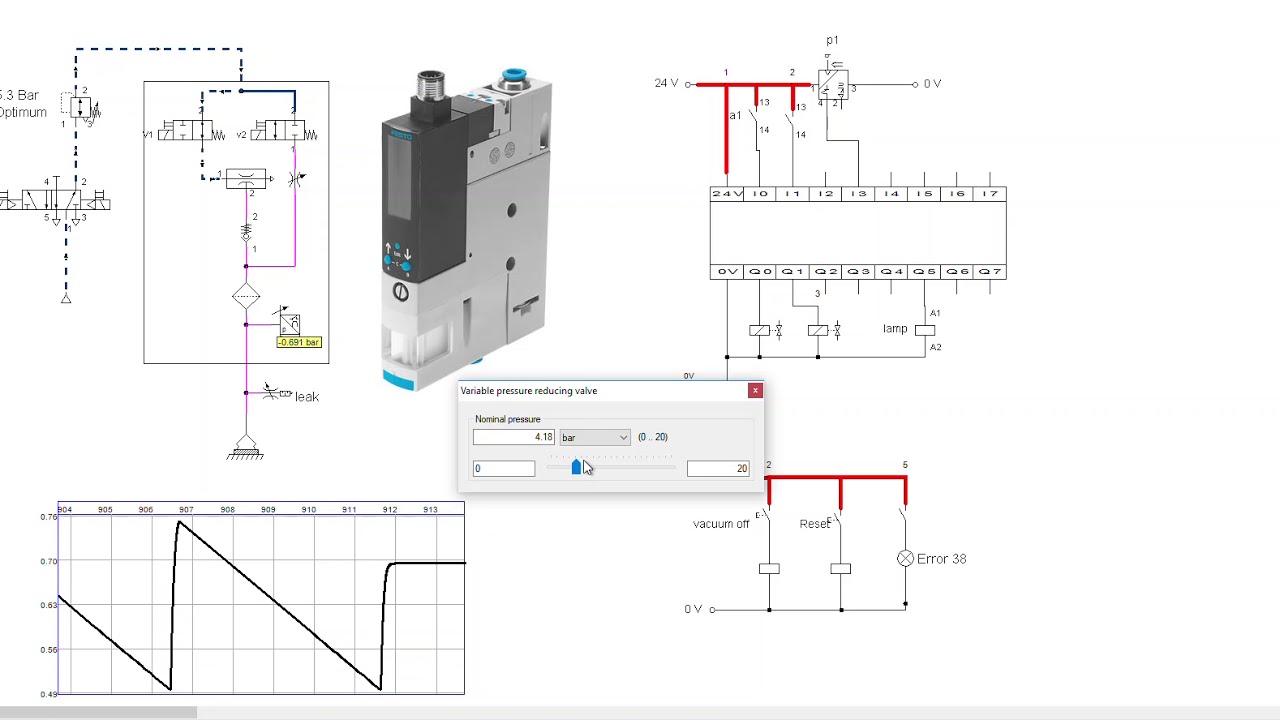Click the -0.691 bar pressure readout

point(299,342)
